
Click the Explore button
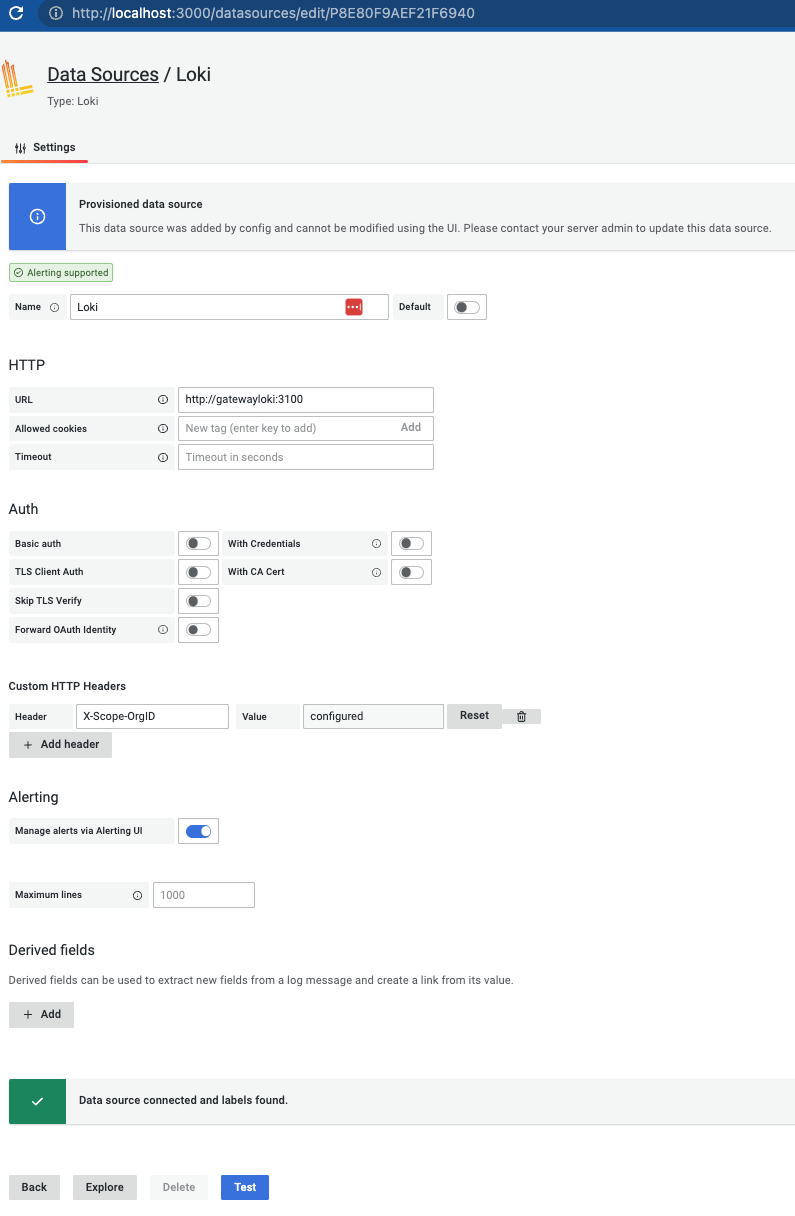(105, 1187)
